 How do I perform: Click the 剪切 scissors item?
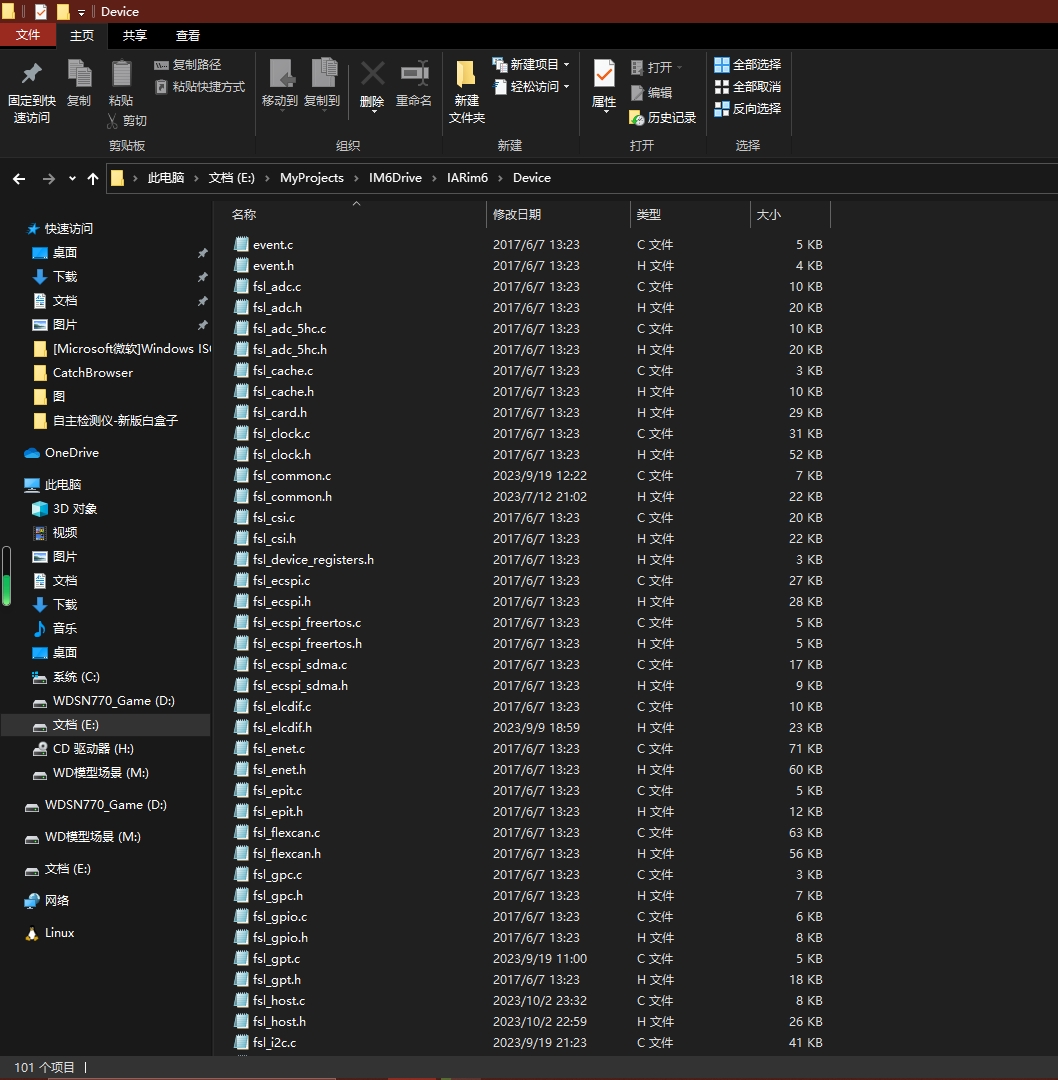tap(127, 121)
